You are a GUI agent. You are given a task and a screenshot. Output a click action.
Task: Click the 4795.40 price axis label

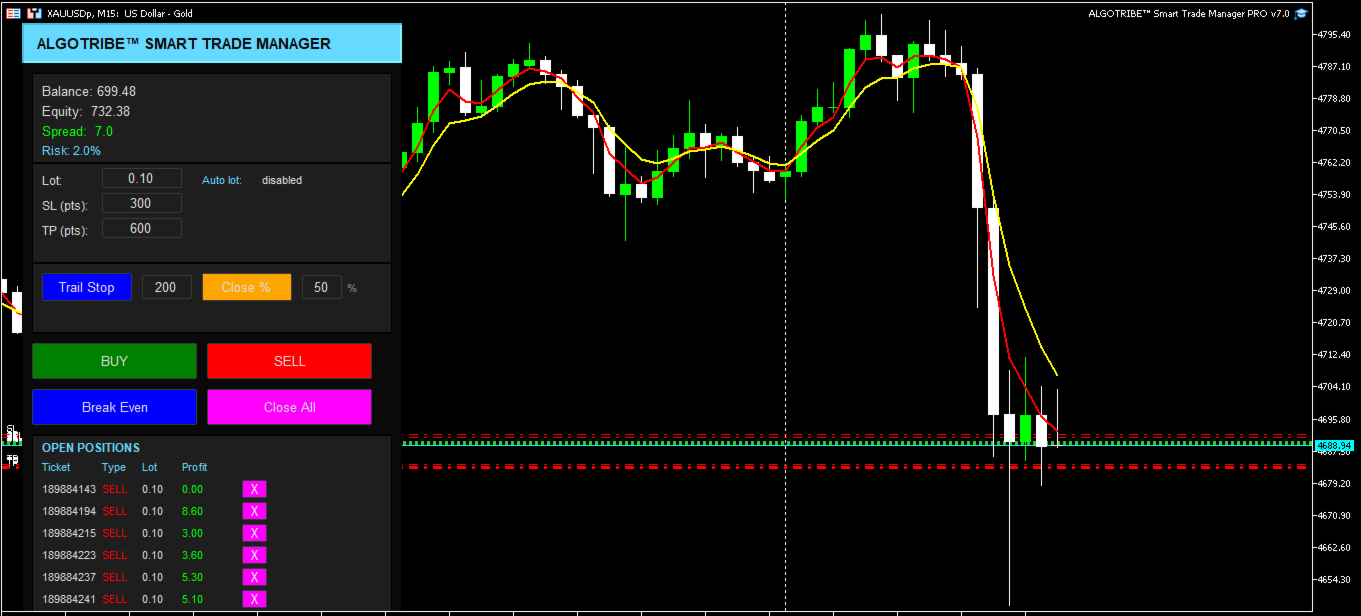1334,35
